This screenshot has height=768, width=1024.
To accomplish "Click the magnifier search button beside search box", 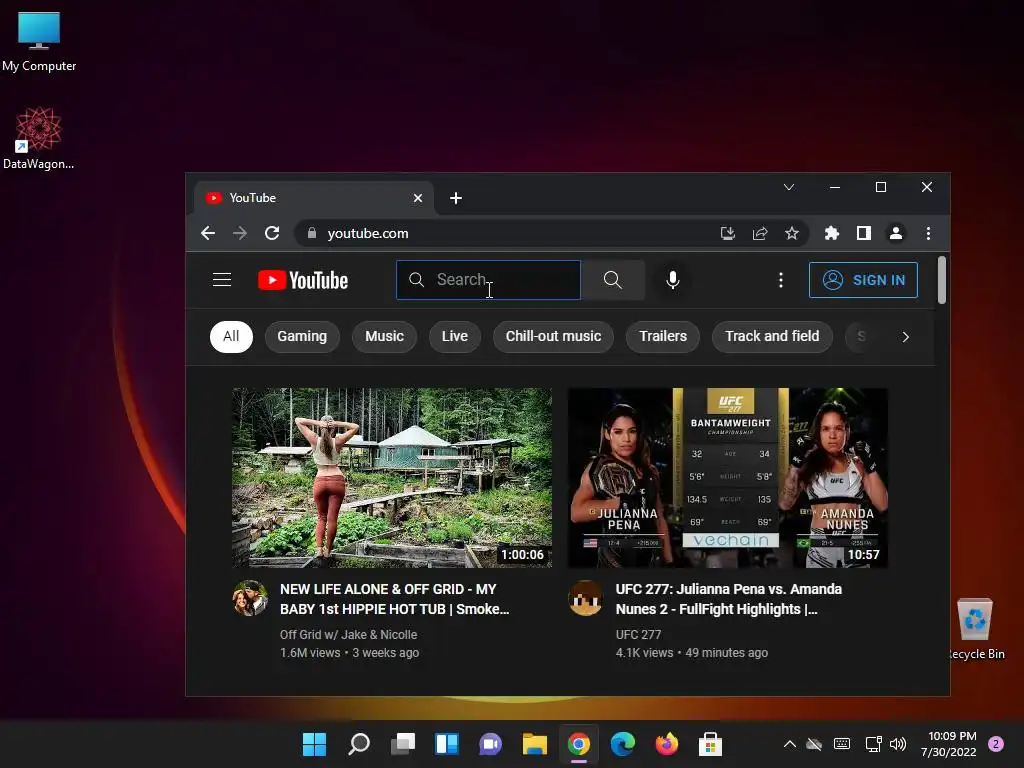I will [613, 280].
